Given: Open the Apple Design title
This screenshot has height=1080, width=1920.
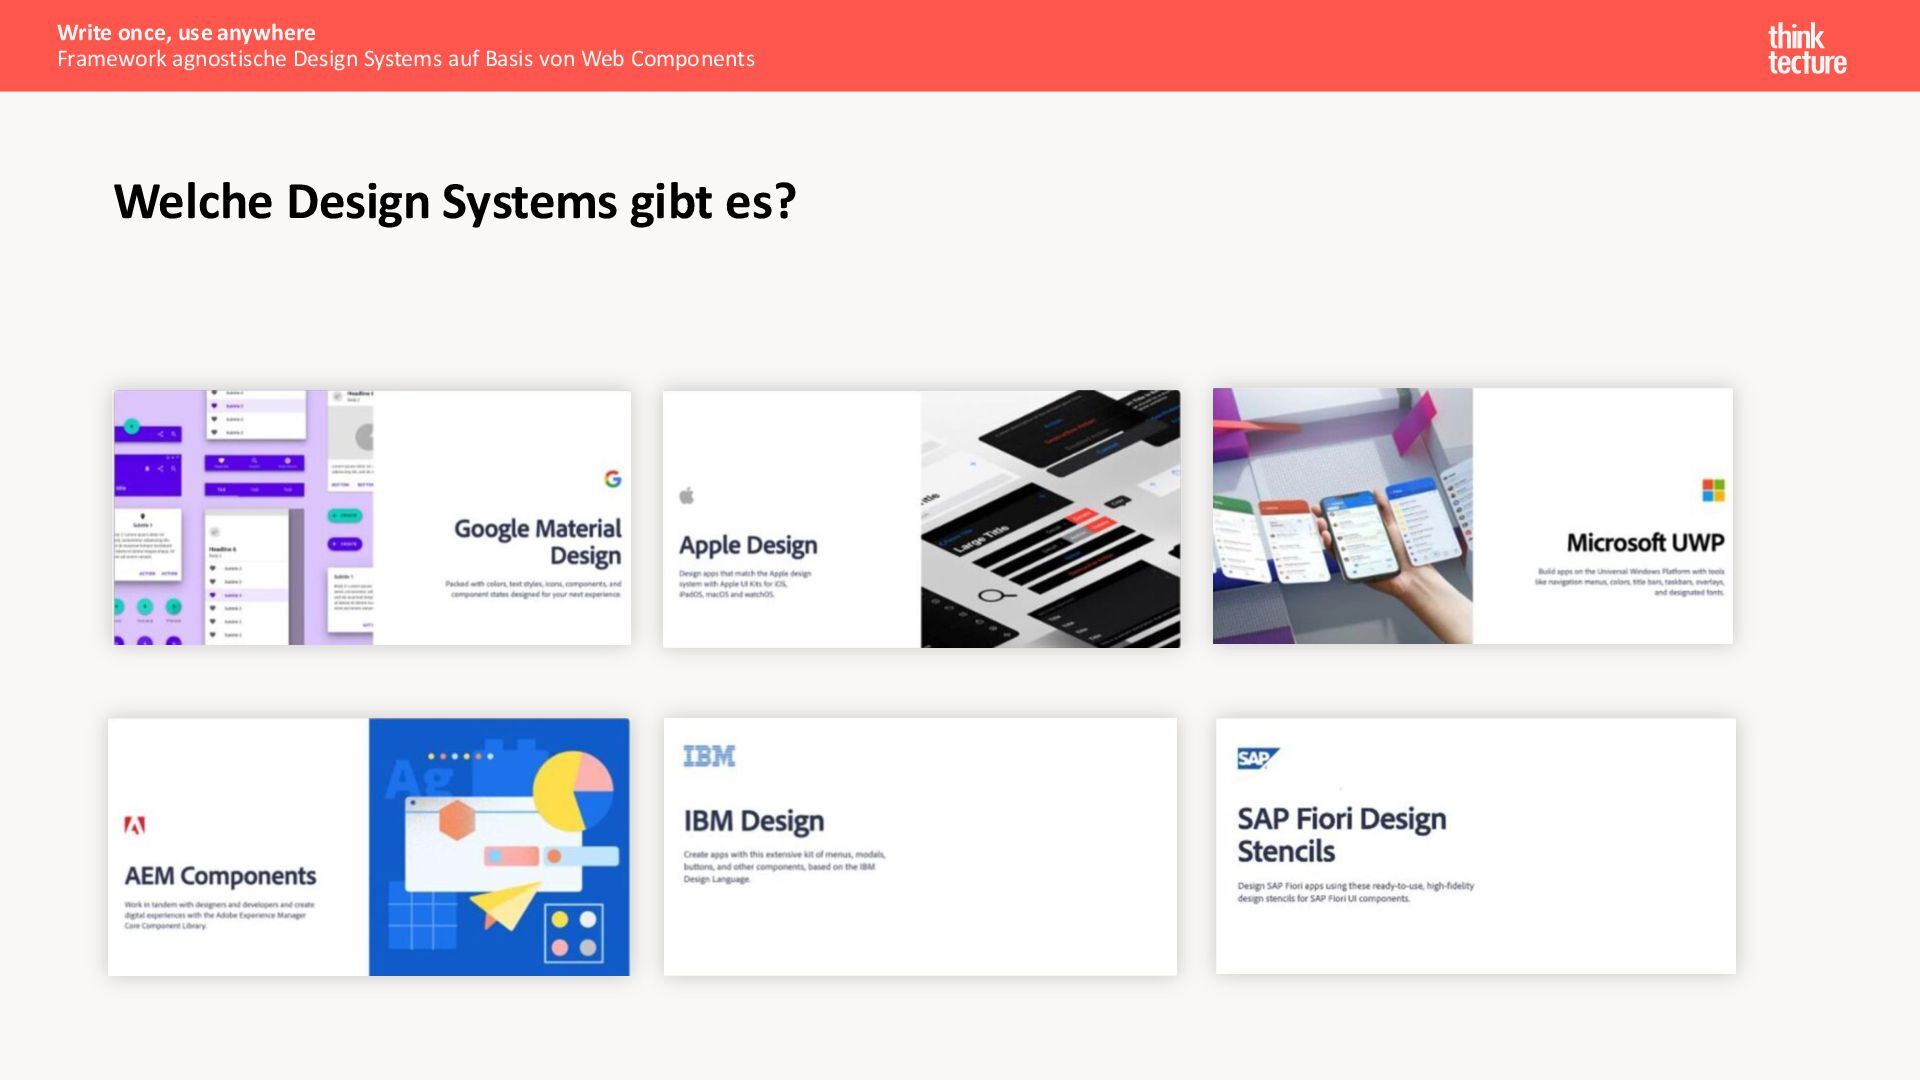Looking at the screenshot, I should tap(748, 545).
